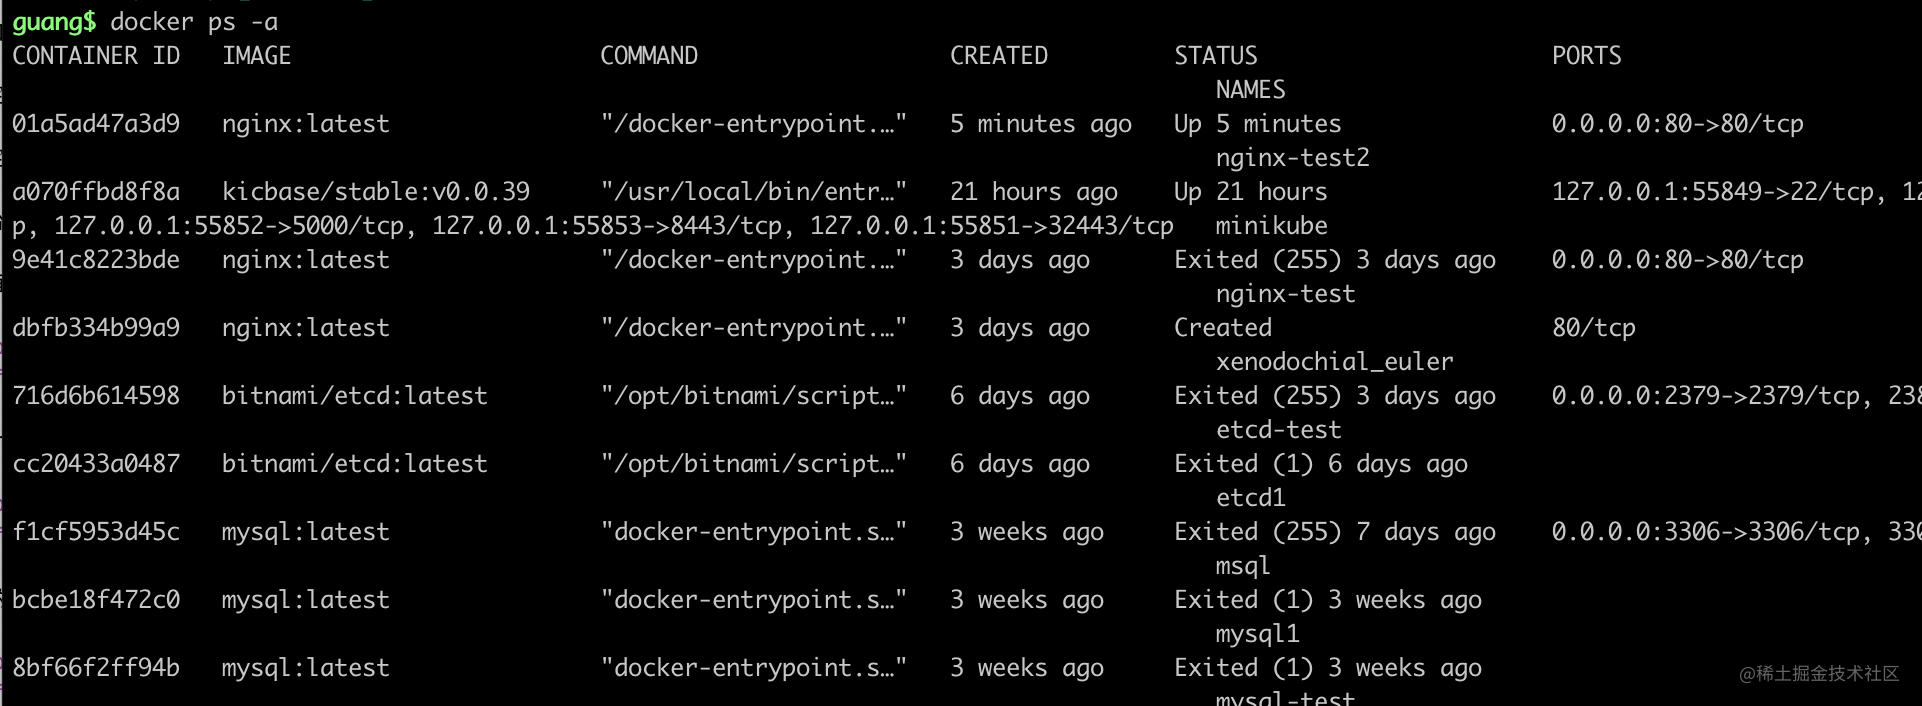Click the IMAGE column header
This screenshot has height=706, width=1922.
click(256, 56)
